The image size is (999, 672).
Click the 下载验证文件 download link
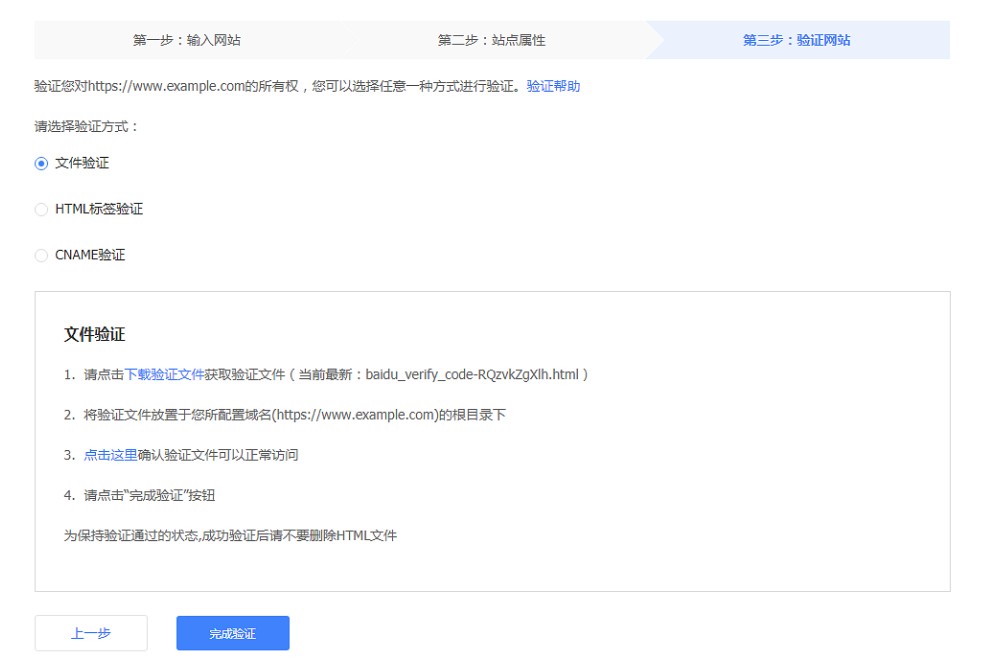click(x=164, y=375)
